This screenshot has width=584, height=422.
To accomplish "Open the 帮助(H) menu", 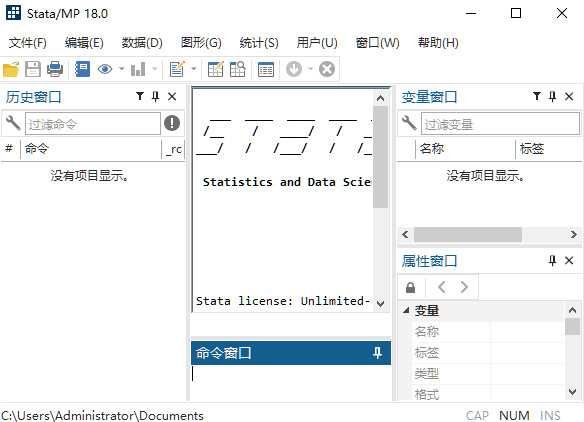I will (x=438, y=43).
